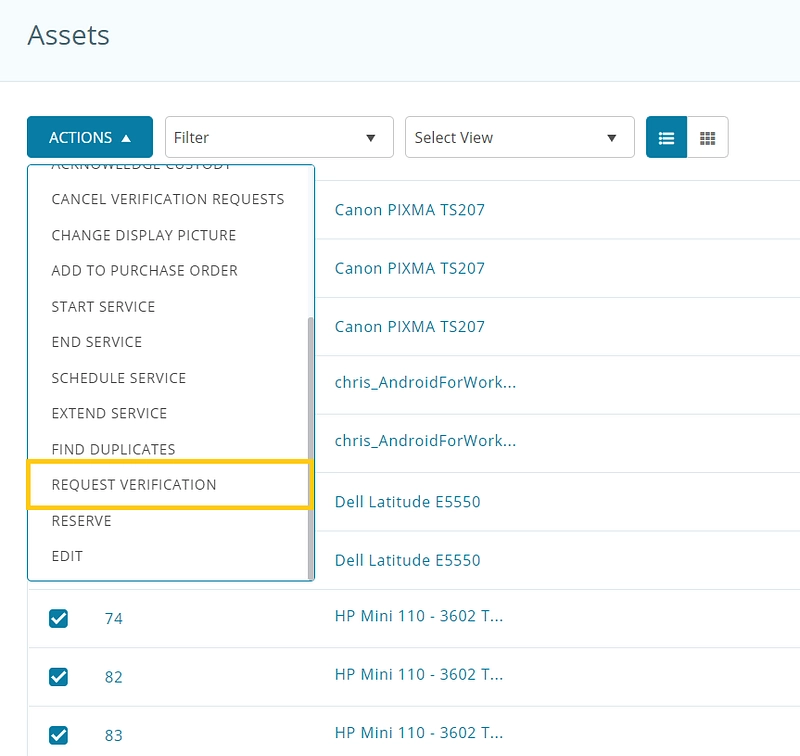Screen dimensions: 800x756
Task: Switch to grid view icon
Action: [707, 138]
